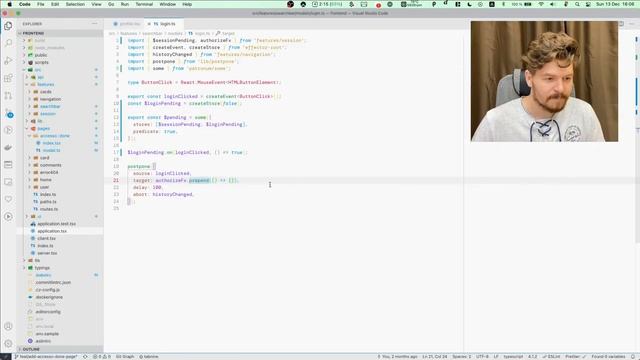
Task: Click Git Graph in status bar
Action: (125, 357)
